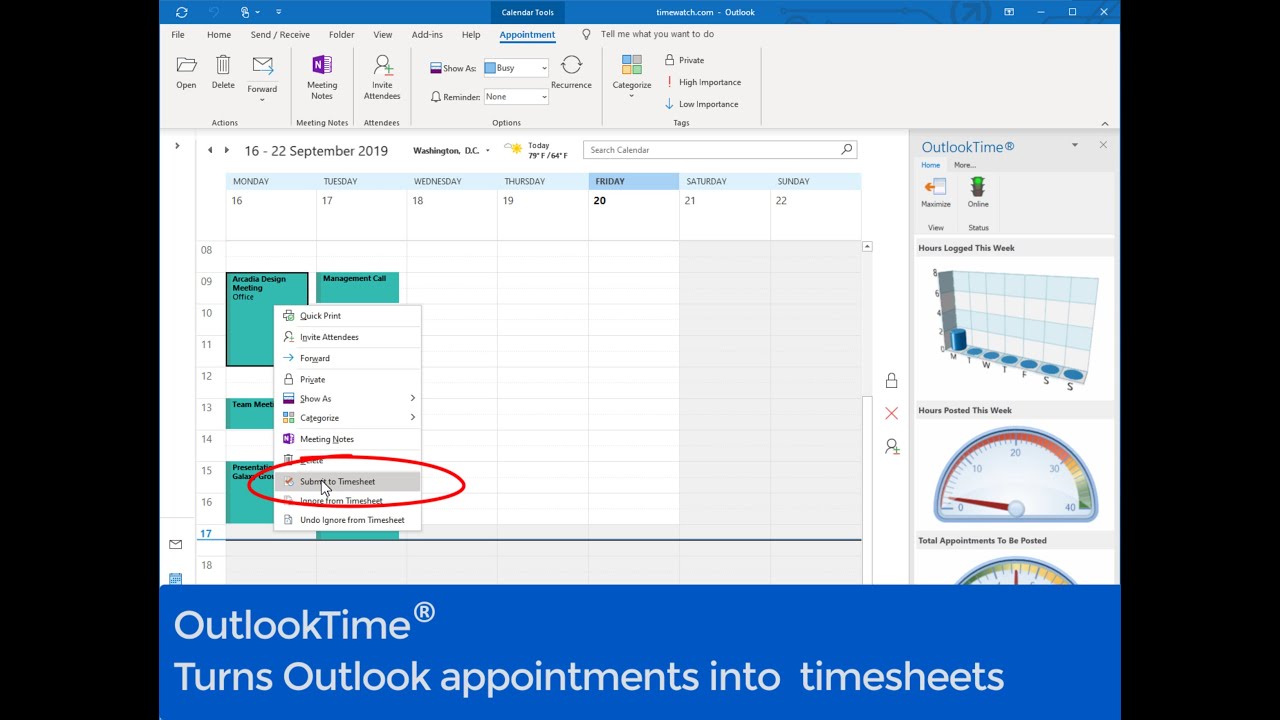Select the Team Meeting appointment
The image size is (1280, 720).
coord(250,413)
